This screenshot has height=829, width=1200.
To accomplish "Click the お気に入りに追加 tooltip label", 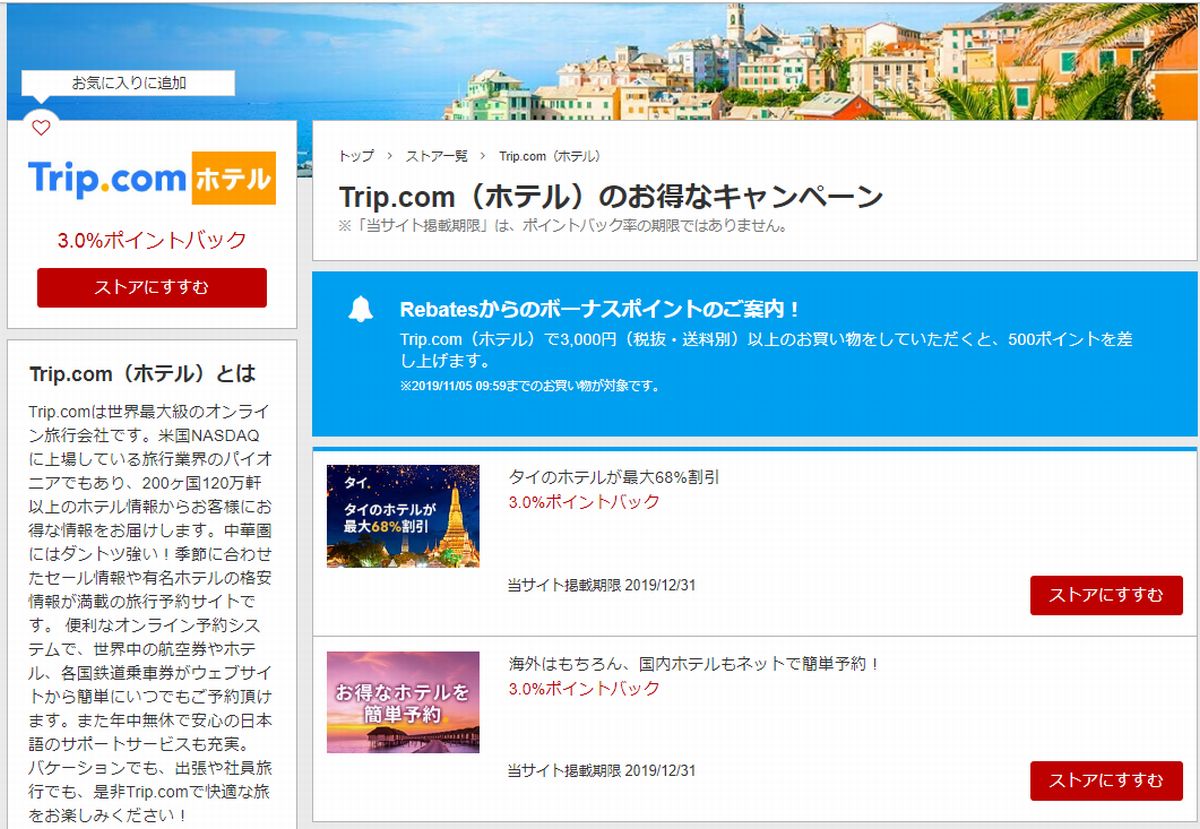I will (128, 83).
